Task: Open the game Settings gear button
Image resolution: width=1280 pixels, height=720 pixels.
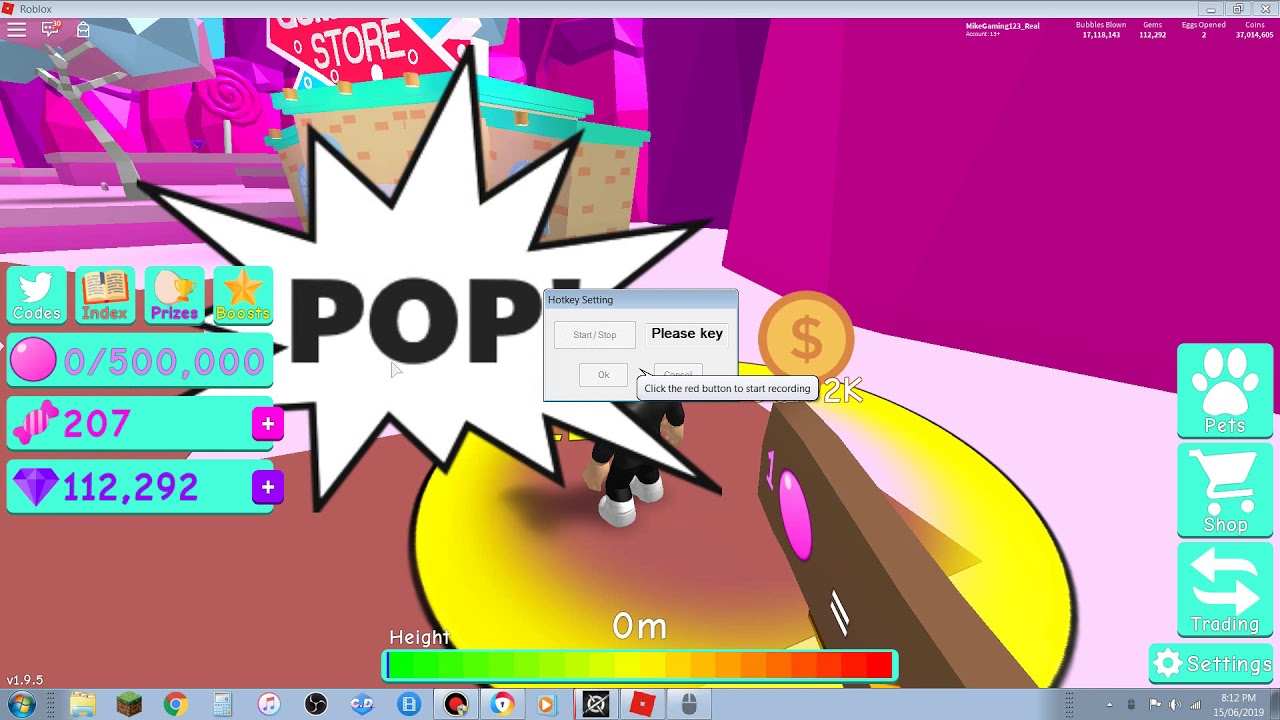Action: [x=1212, y=664]
